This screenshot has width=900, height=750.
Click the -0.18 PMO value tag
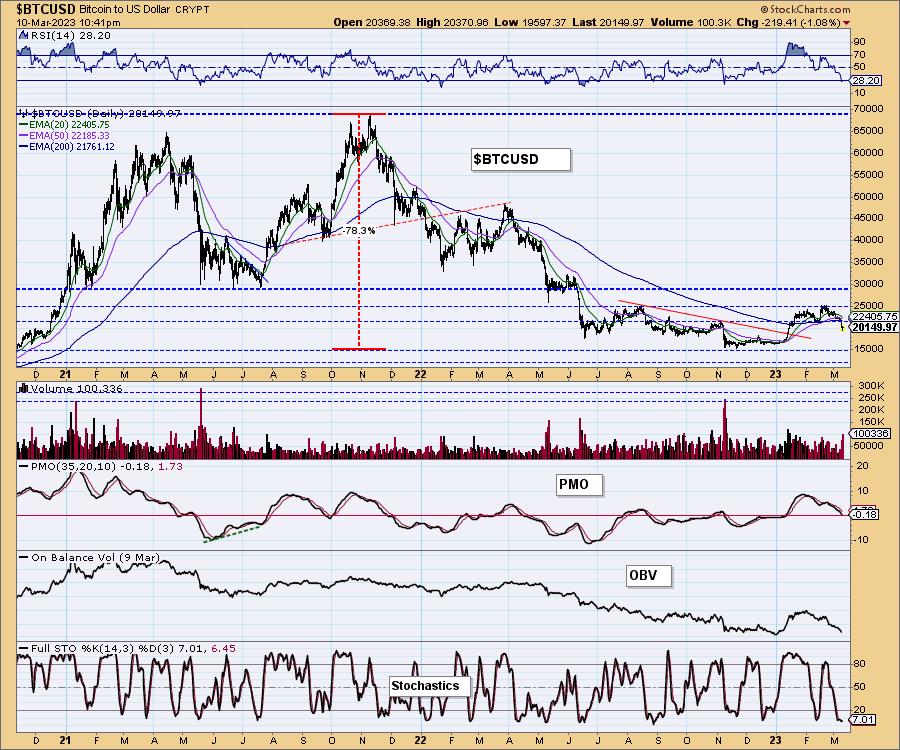tap(866, 515)
